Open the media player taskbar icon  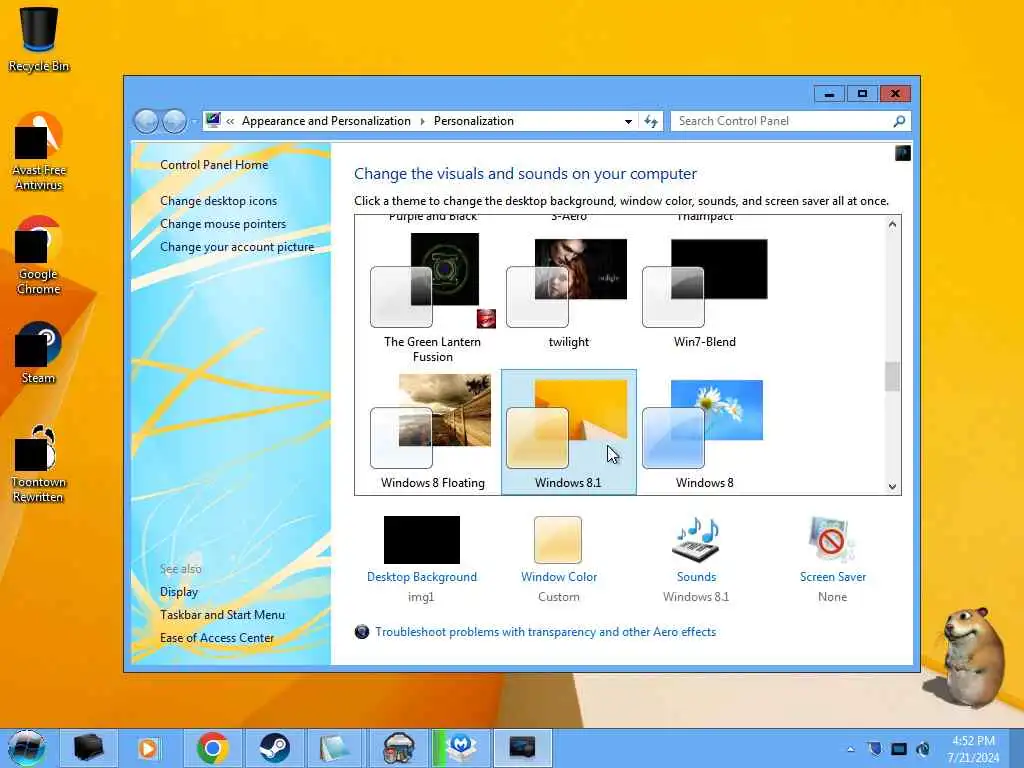[150, 748]
